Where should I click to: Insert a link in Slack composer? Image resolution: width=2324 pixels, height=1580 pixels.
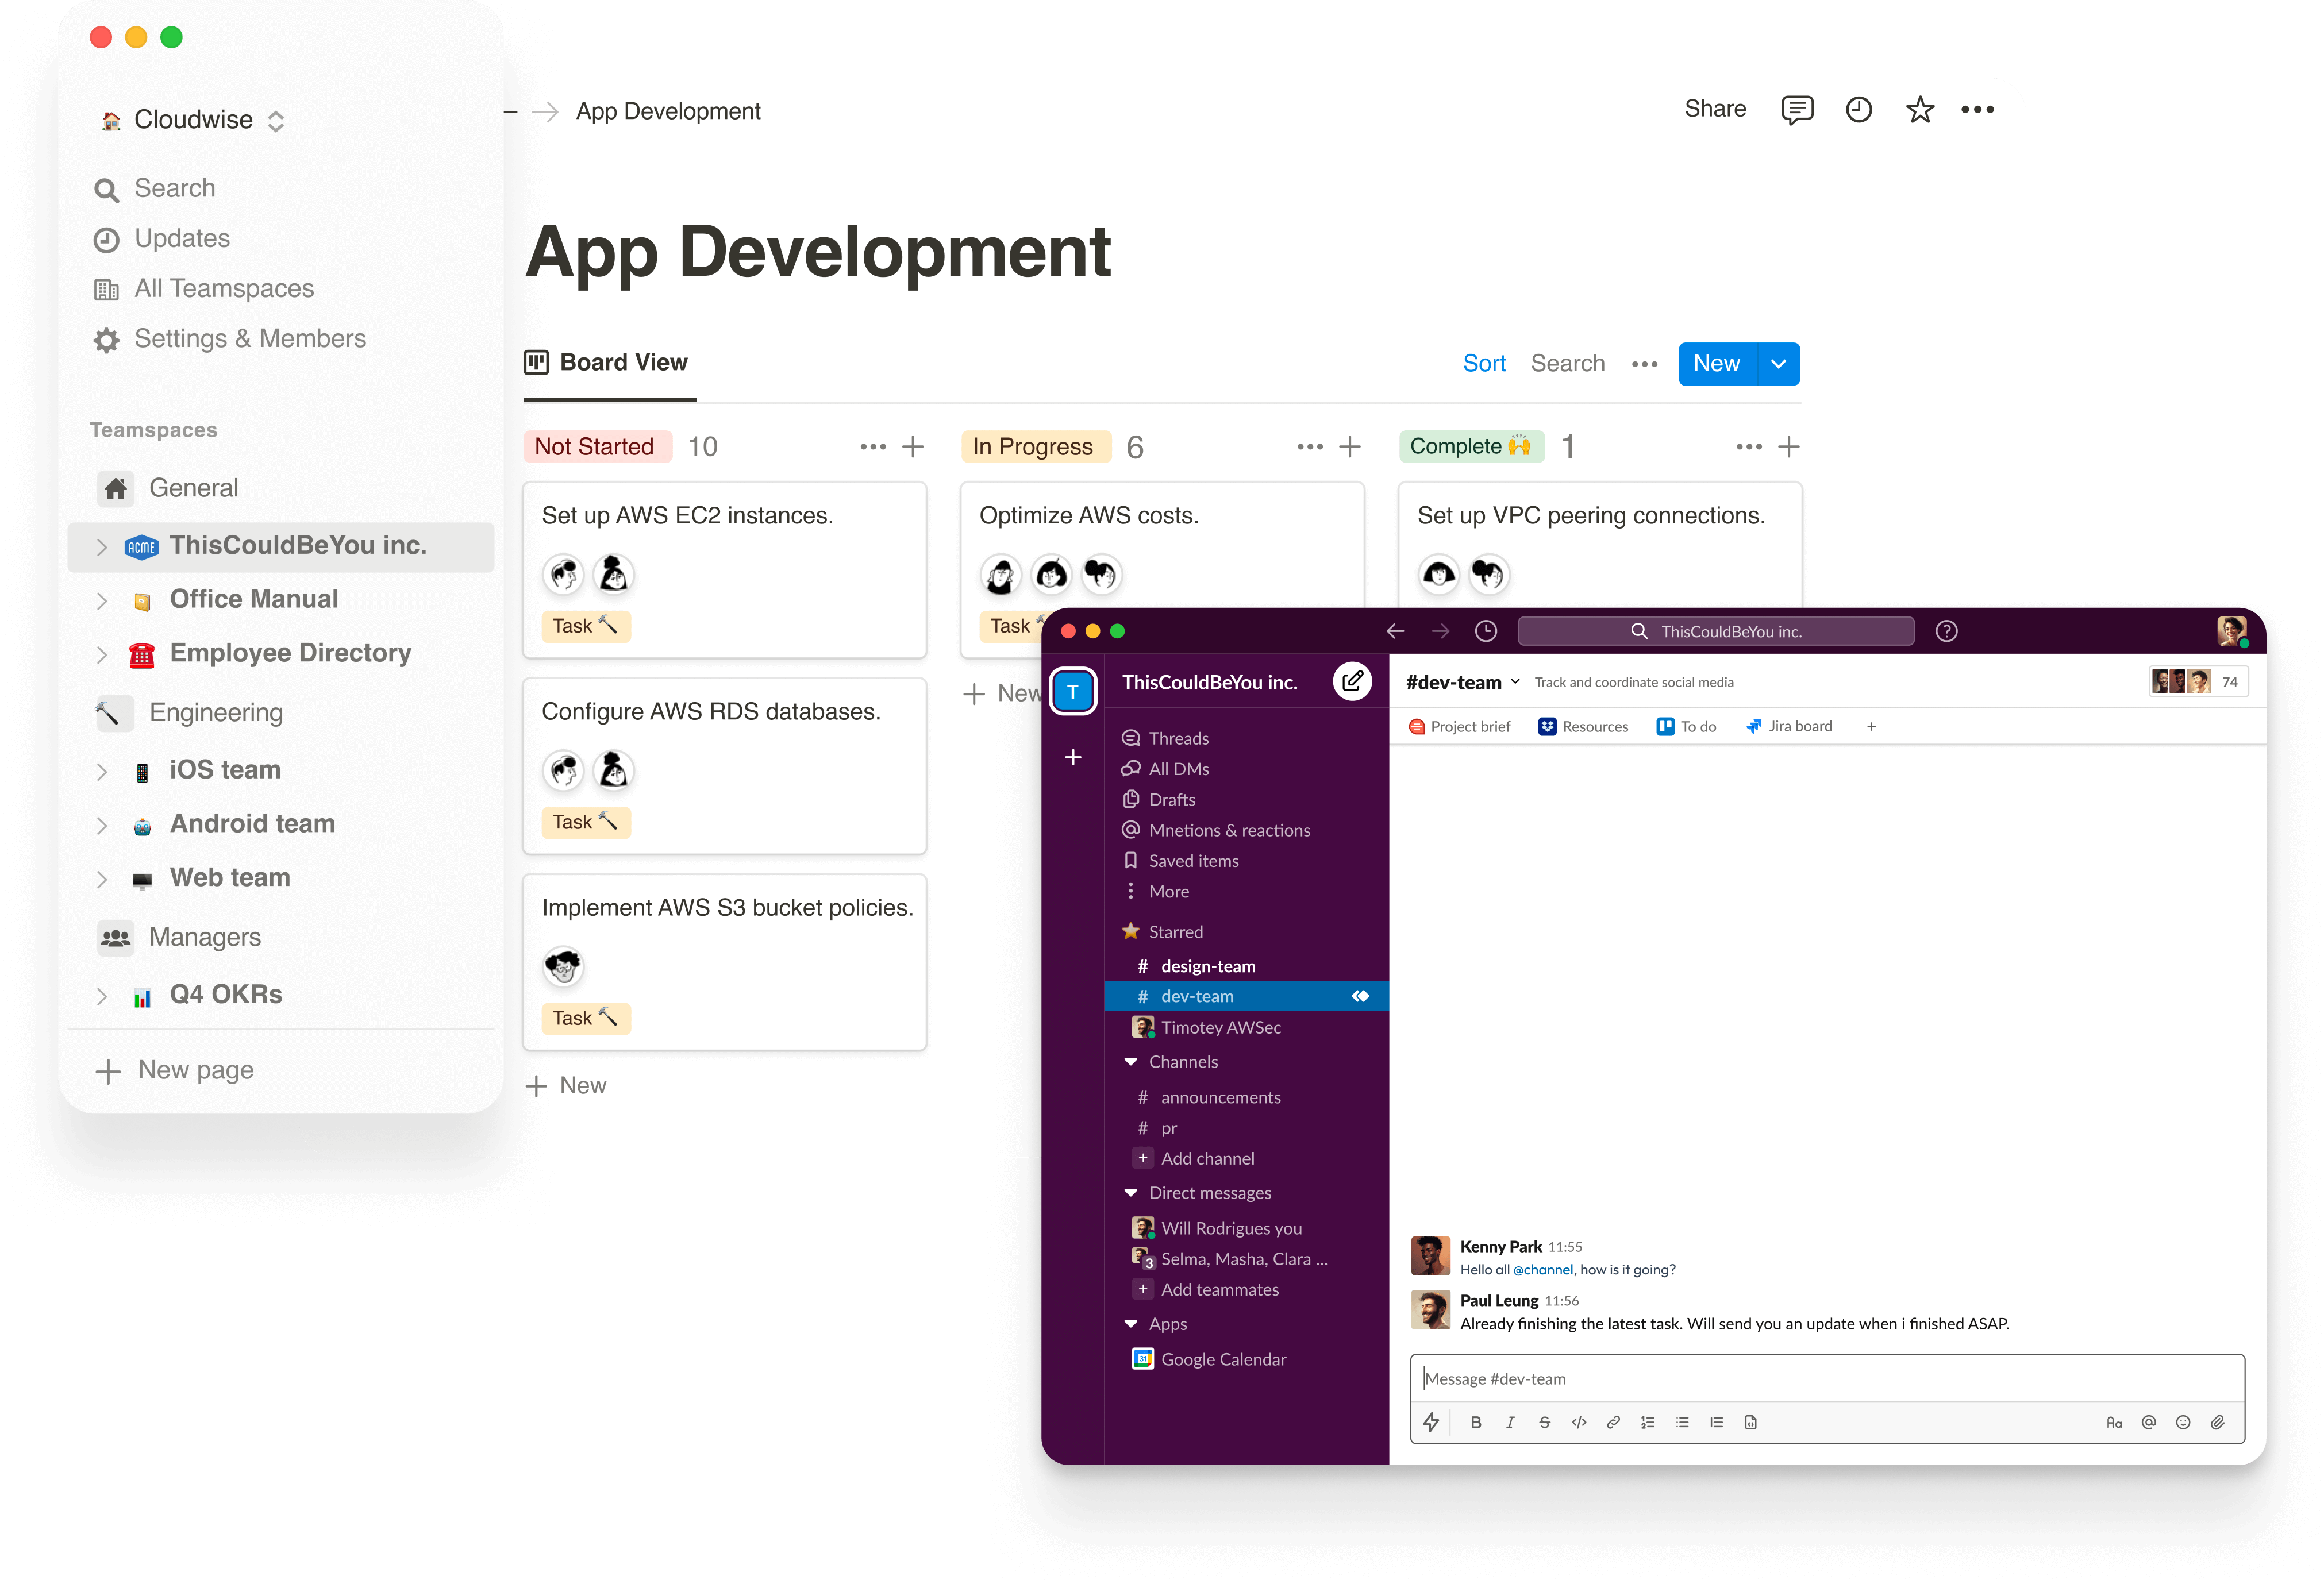1613,1422
